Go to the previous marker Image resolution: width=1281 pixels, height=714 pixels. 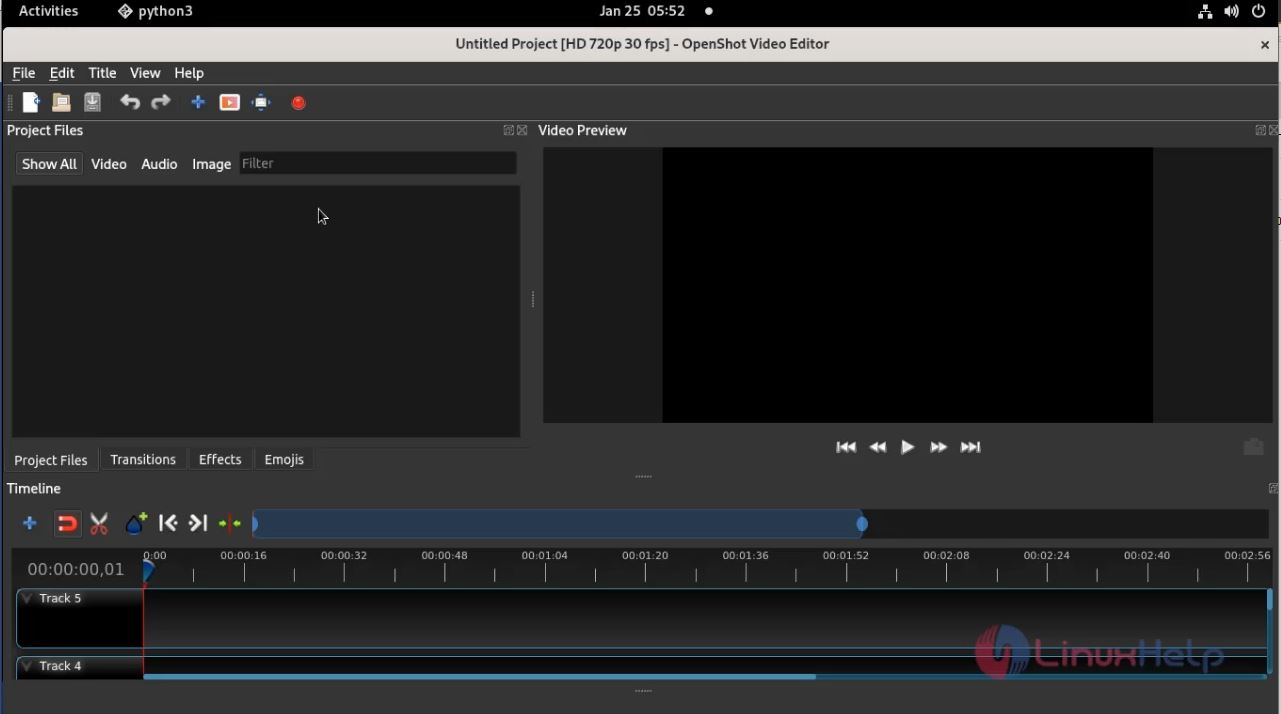pos(168,523)
